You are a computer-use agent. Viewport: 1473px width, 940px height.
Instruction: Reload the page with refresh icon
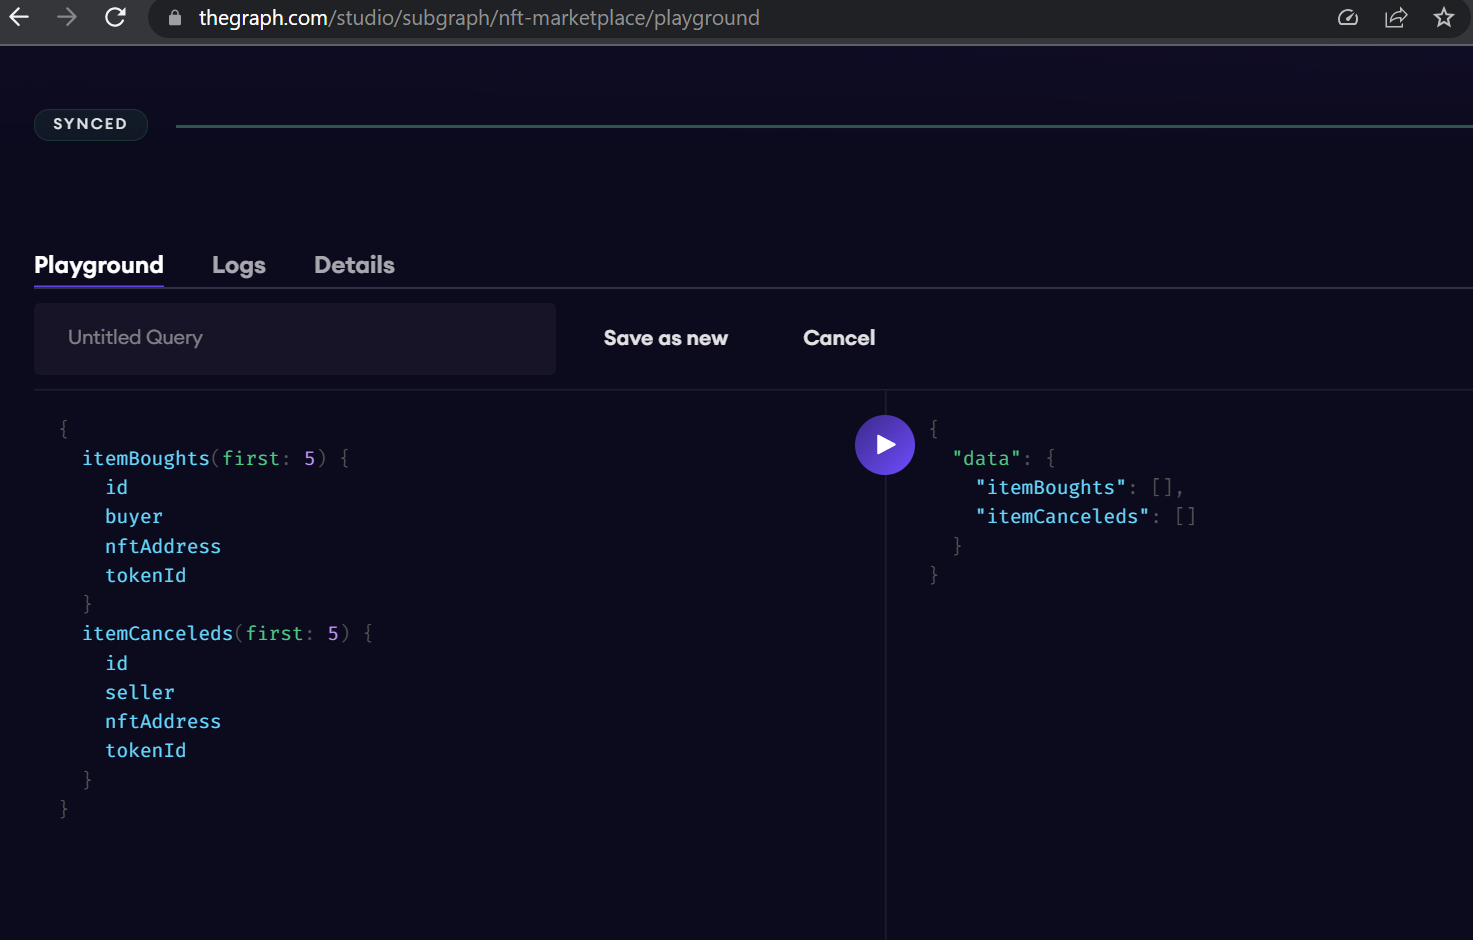tap(115, 17)
